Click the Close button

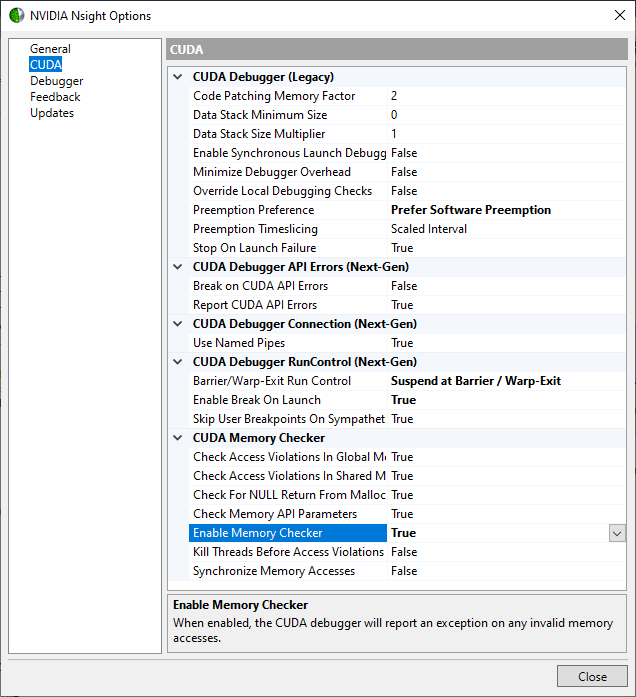pyautogui.click(x=592, y=676)
